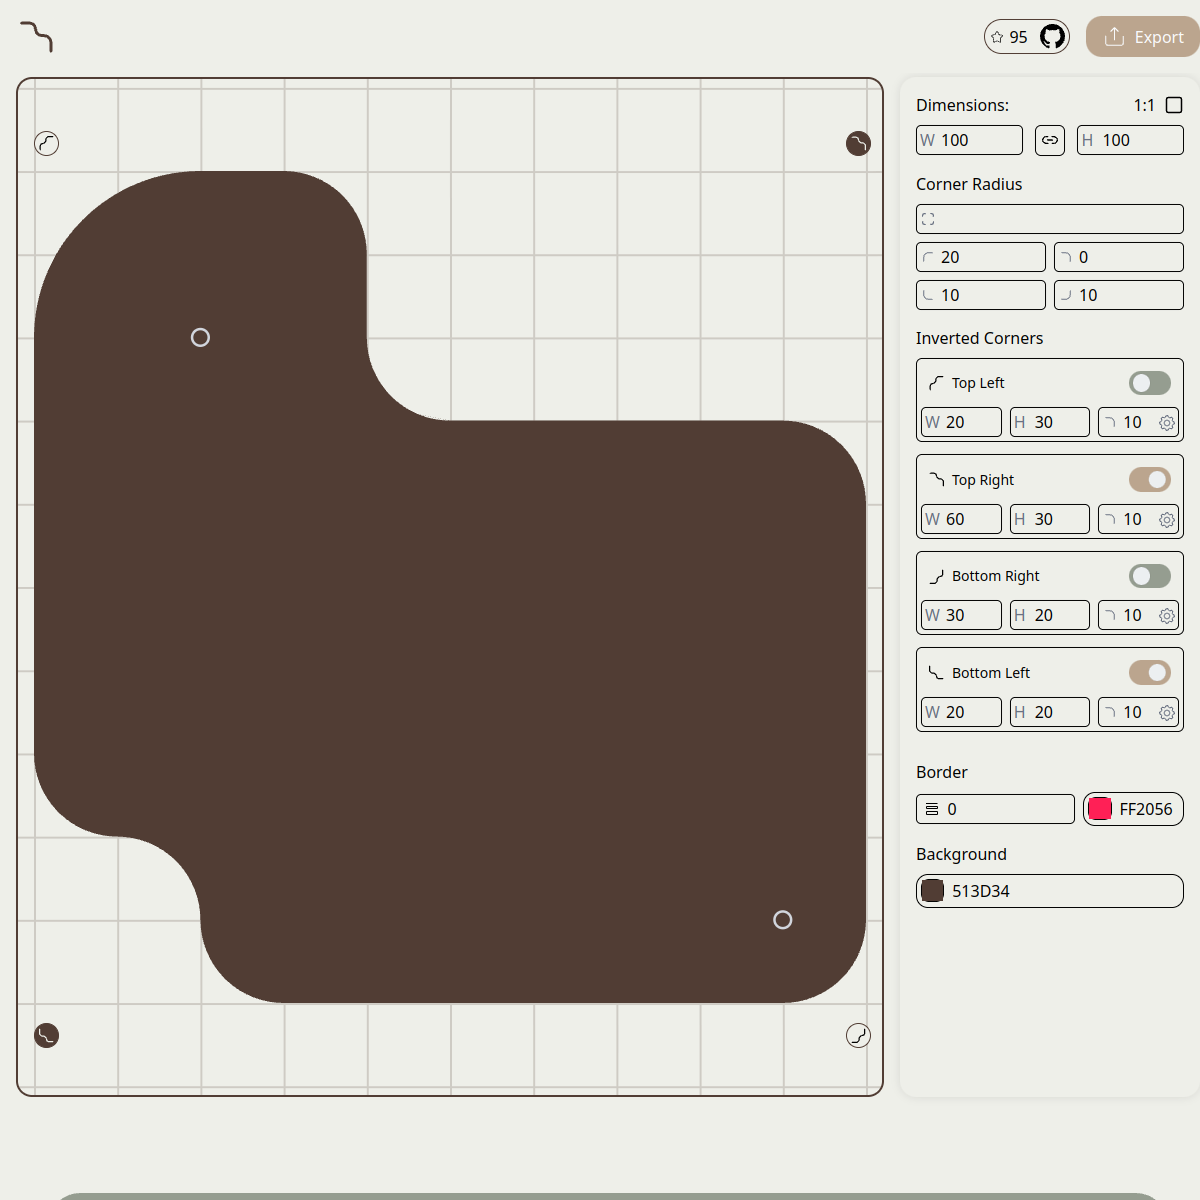1200x1200 pixels.
Task: Open the GitHub repository icon
Action: (x=1052, y=37)
